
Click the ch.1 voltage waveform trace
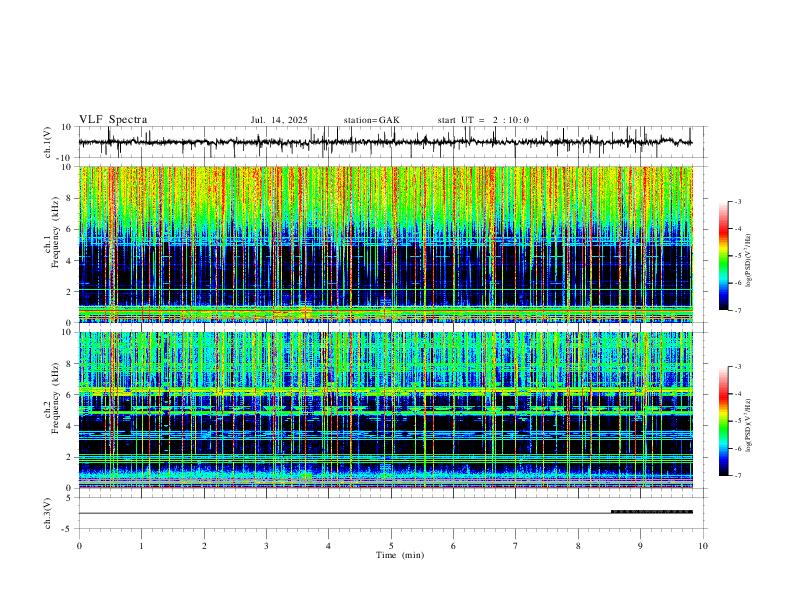(x=385, y=142)
